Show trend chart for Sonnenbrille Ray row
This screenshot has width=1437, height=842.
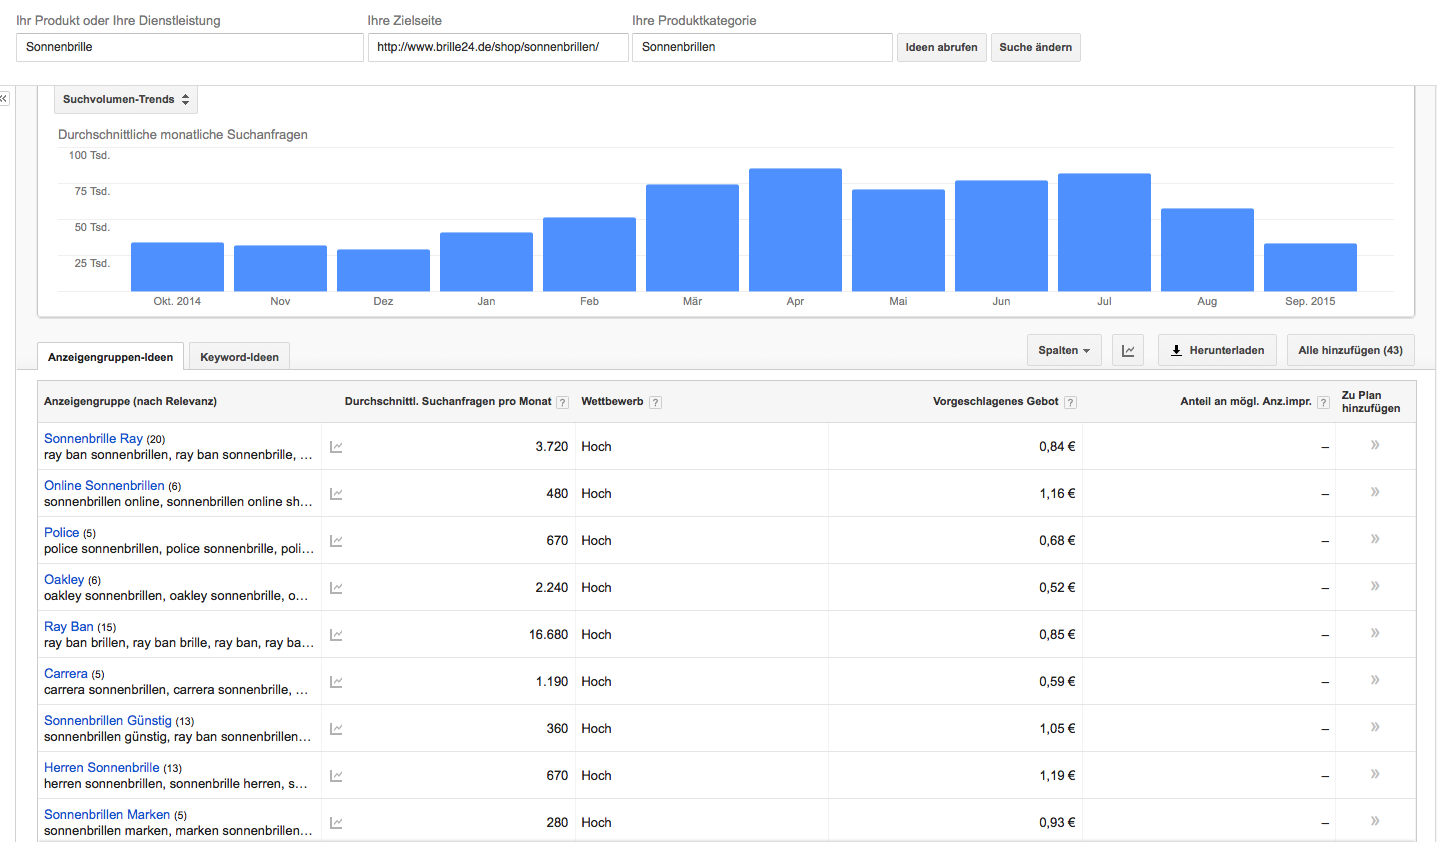tap(336, 447)
